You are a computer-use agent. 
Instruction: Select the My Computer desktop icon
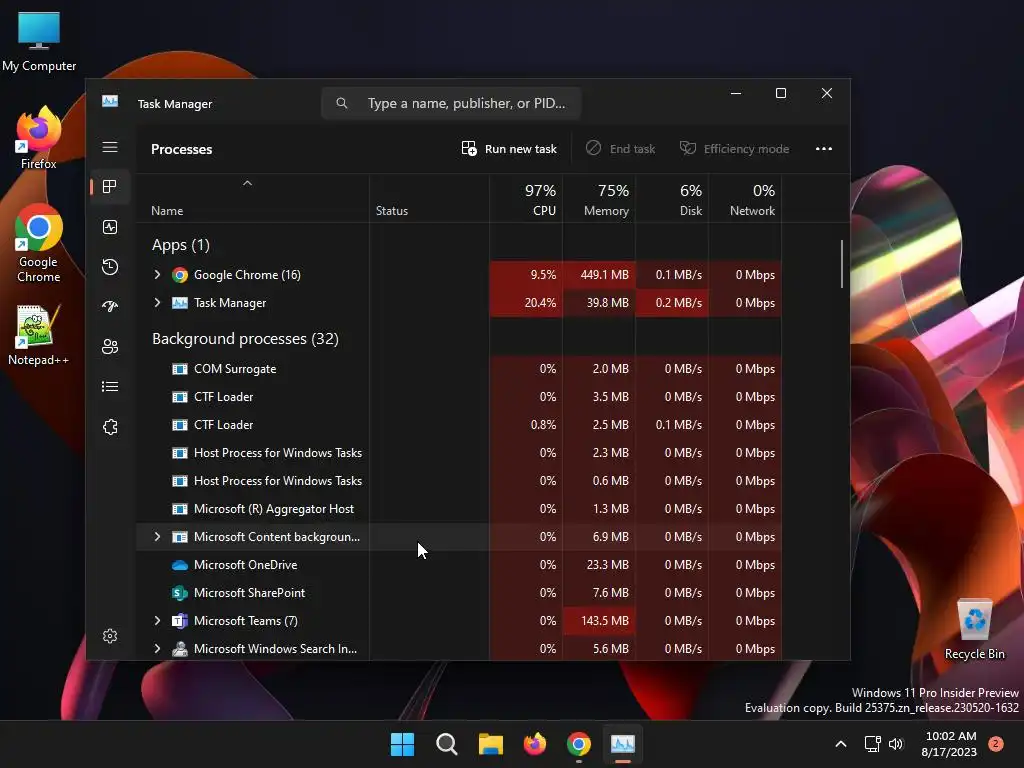coord(39,41)
